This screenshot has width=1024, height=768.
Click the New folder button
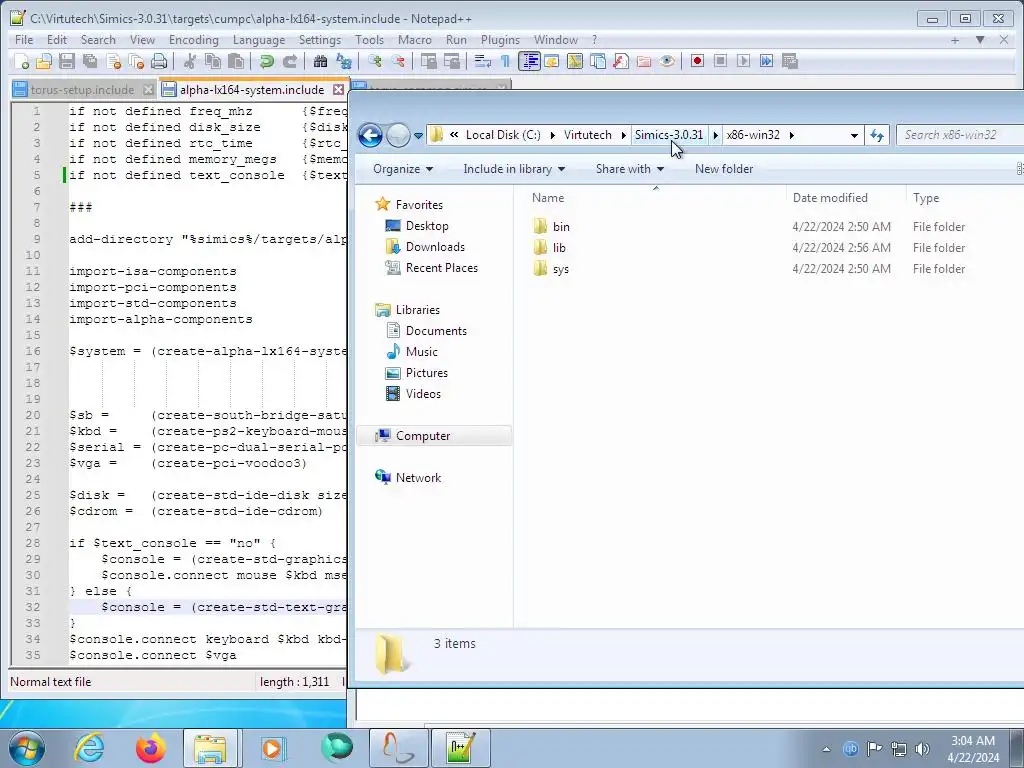[x=724, y=168]
